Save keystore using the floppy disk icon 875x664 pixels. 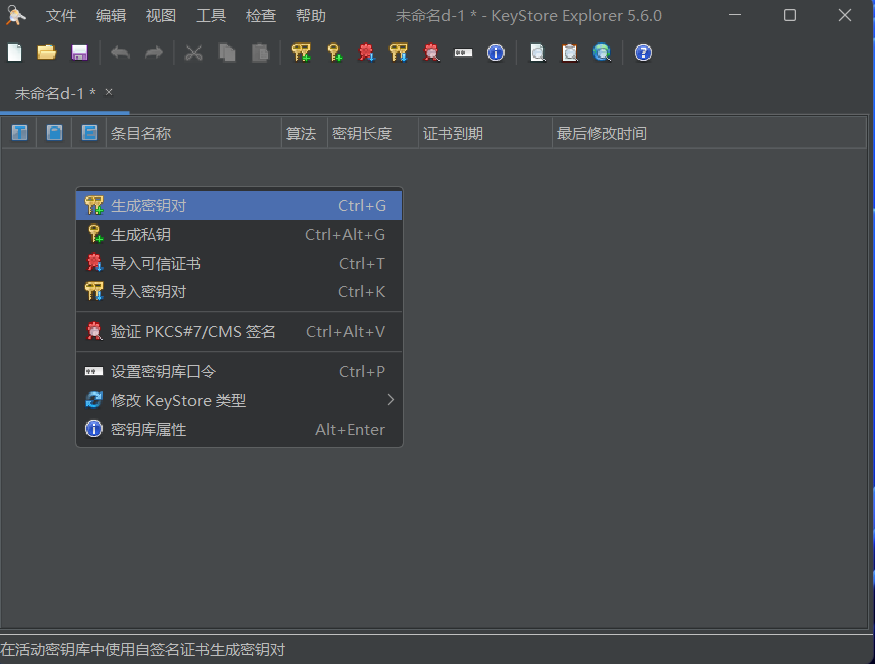(79, 53)
